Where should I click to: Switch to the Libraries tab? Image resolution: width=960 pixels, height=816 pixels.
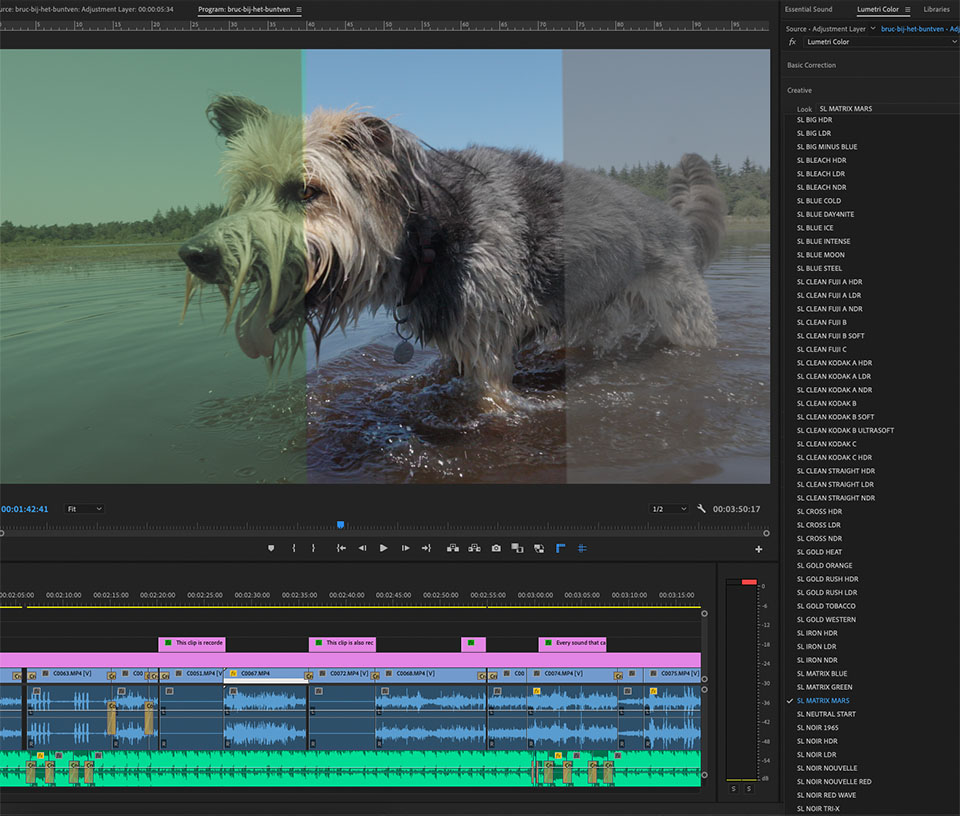(x=936, y=9)
